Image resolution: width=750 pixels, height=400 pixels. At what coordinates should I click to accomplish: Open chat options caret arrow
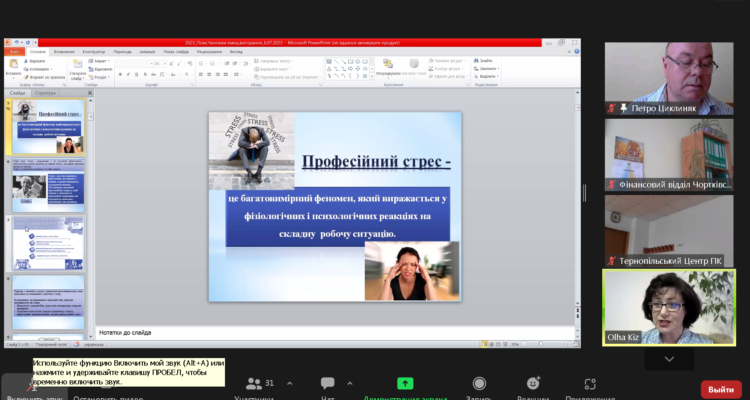350,383
